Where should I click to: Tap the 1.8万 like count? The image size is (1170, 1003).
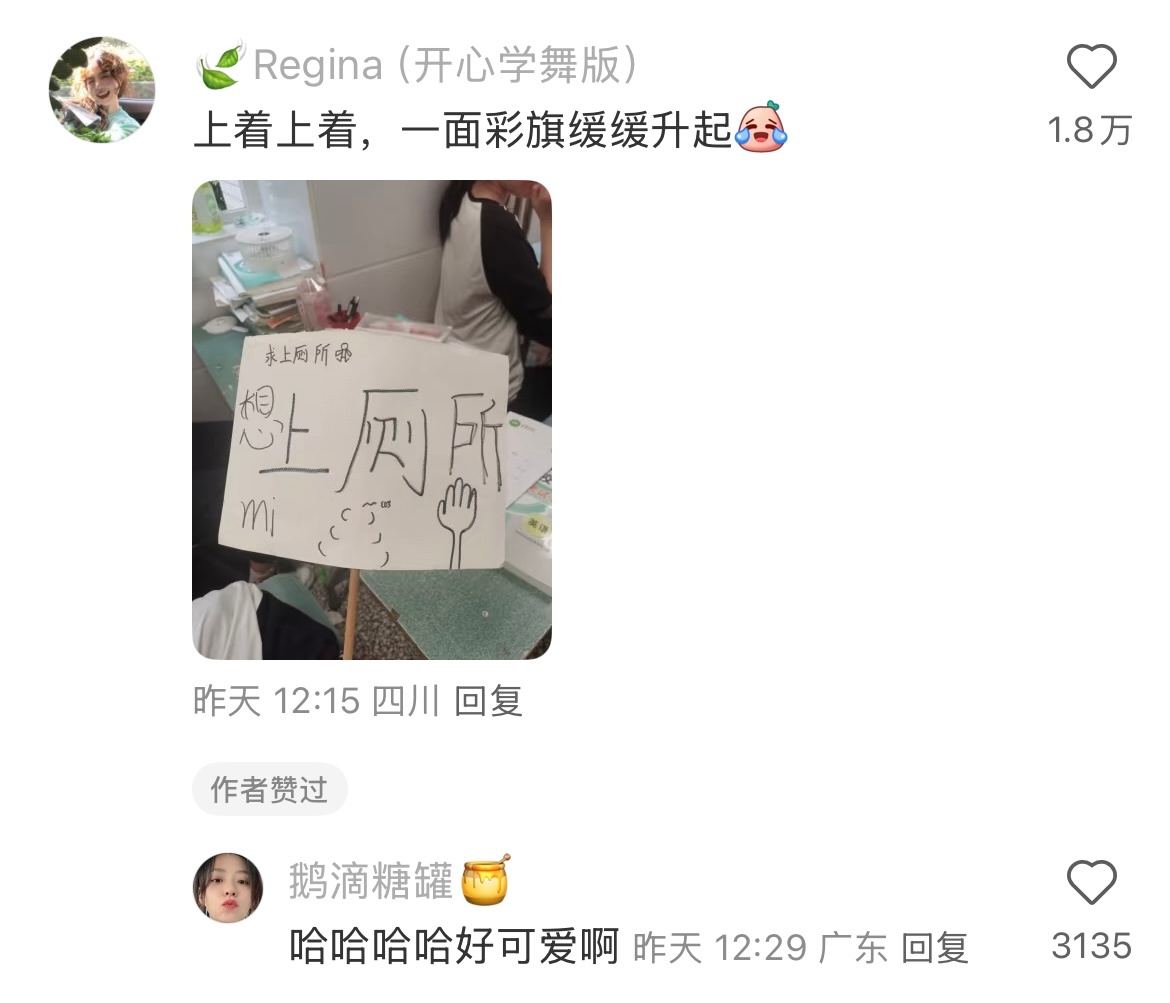[x=1090, y=131]
